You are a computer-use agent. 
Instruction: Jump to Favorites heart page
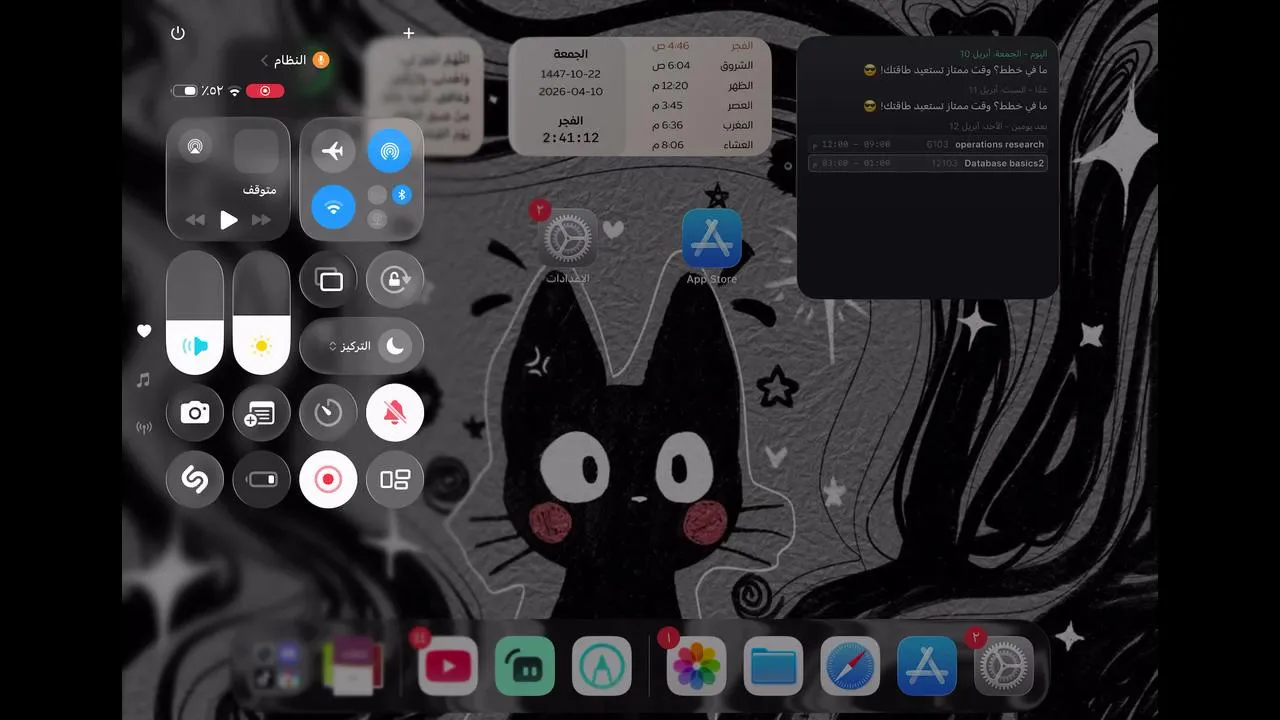tap(144, 331)
